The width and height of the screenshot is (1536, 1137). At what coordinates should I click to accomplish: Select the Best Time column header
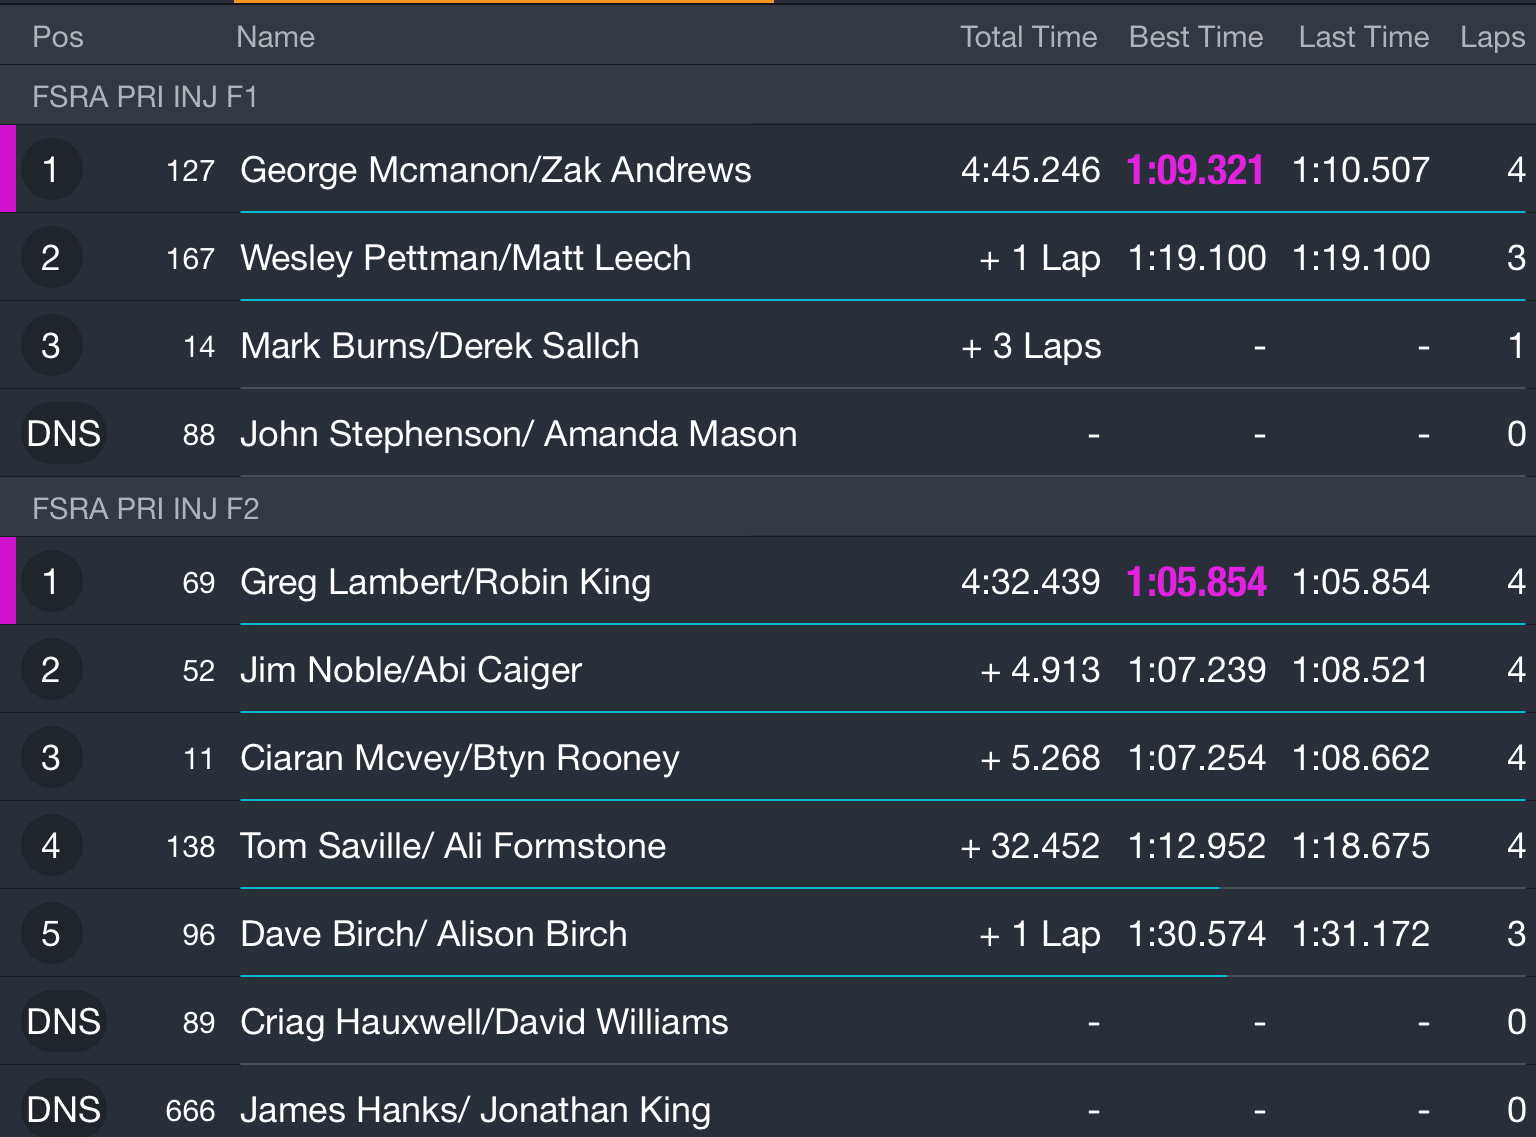(x=1195, y=37)
